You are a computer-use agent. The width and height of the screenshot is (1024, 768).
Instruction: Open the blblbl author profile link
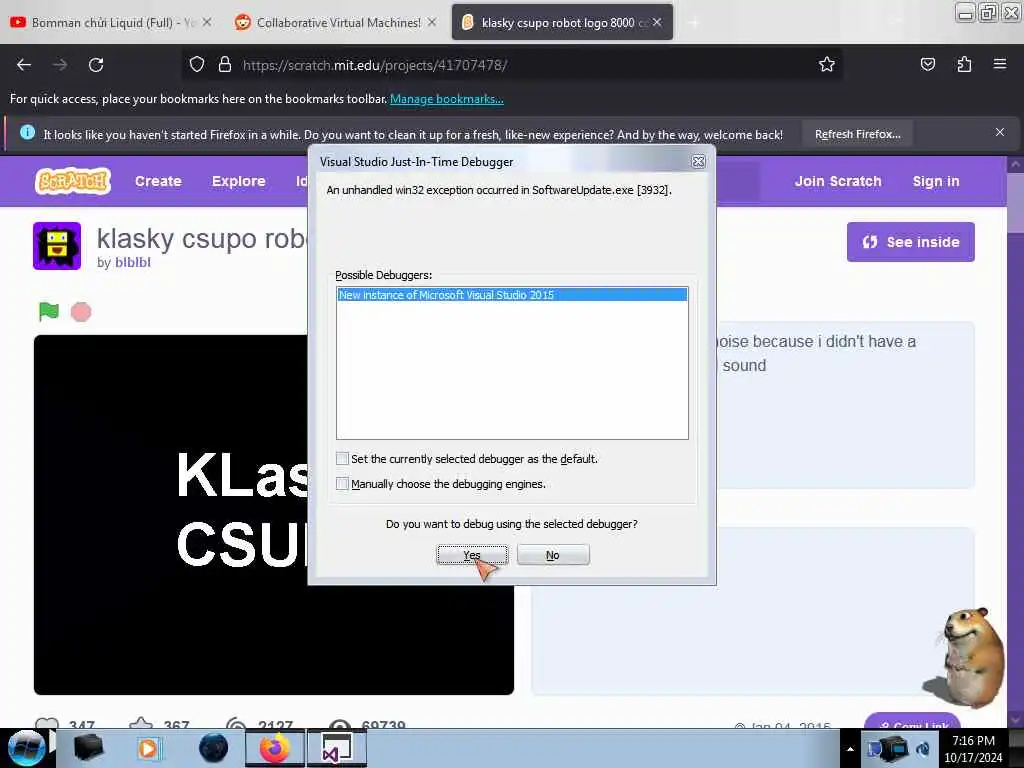pyautogui.click(x=133, y=262)
